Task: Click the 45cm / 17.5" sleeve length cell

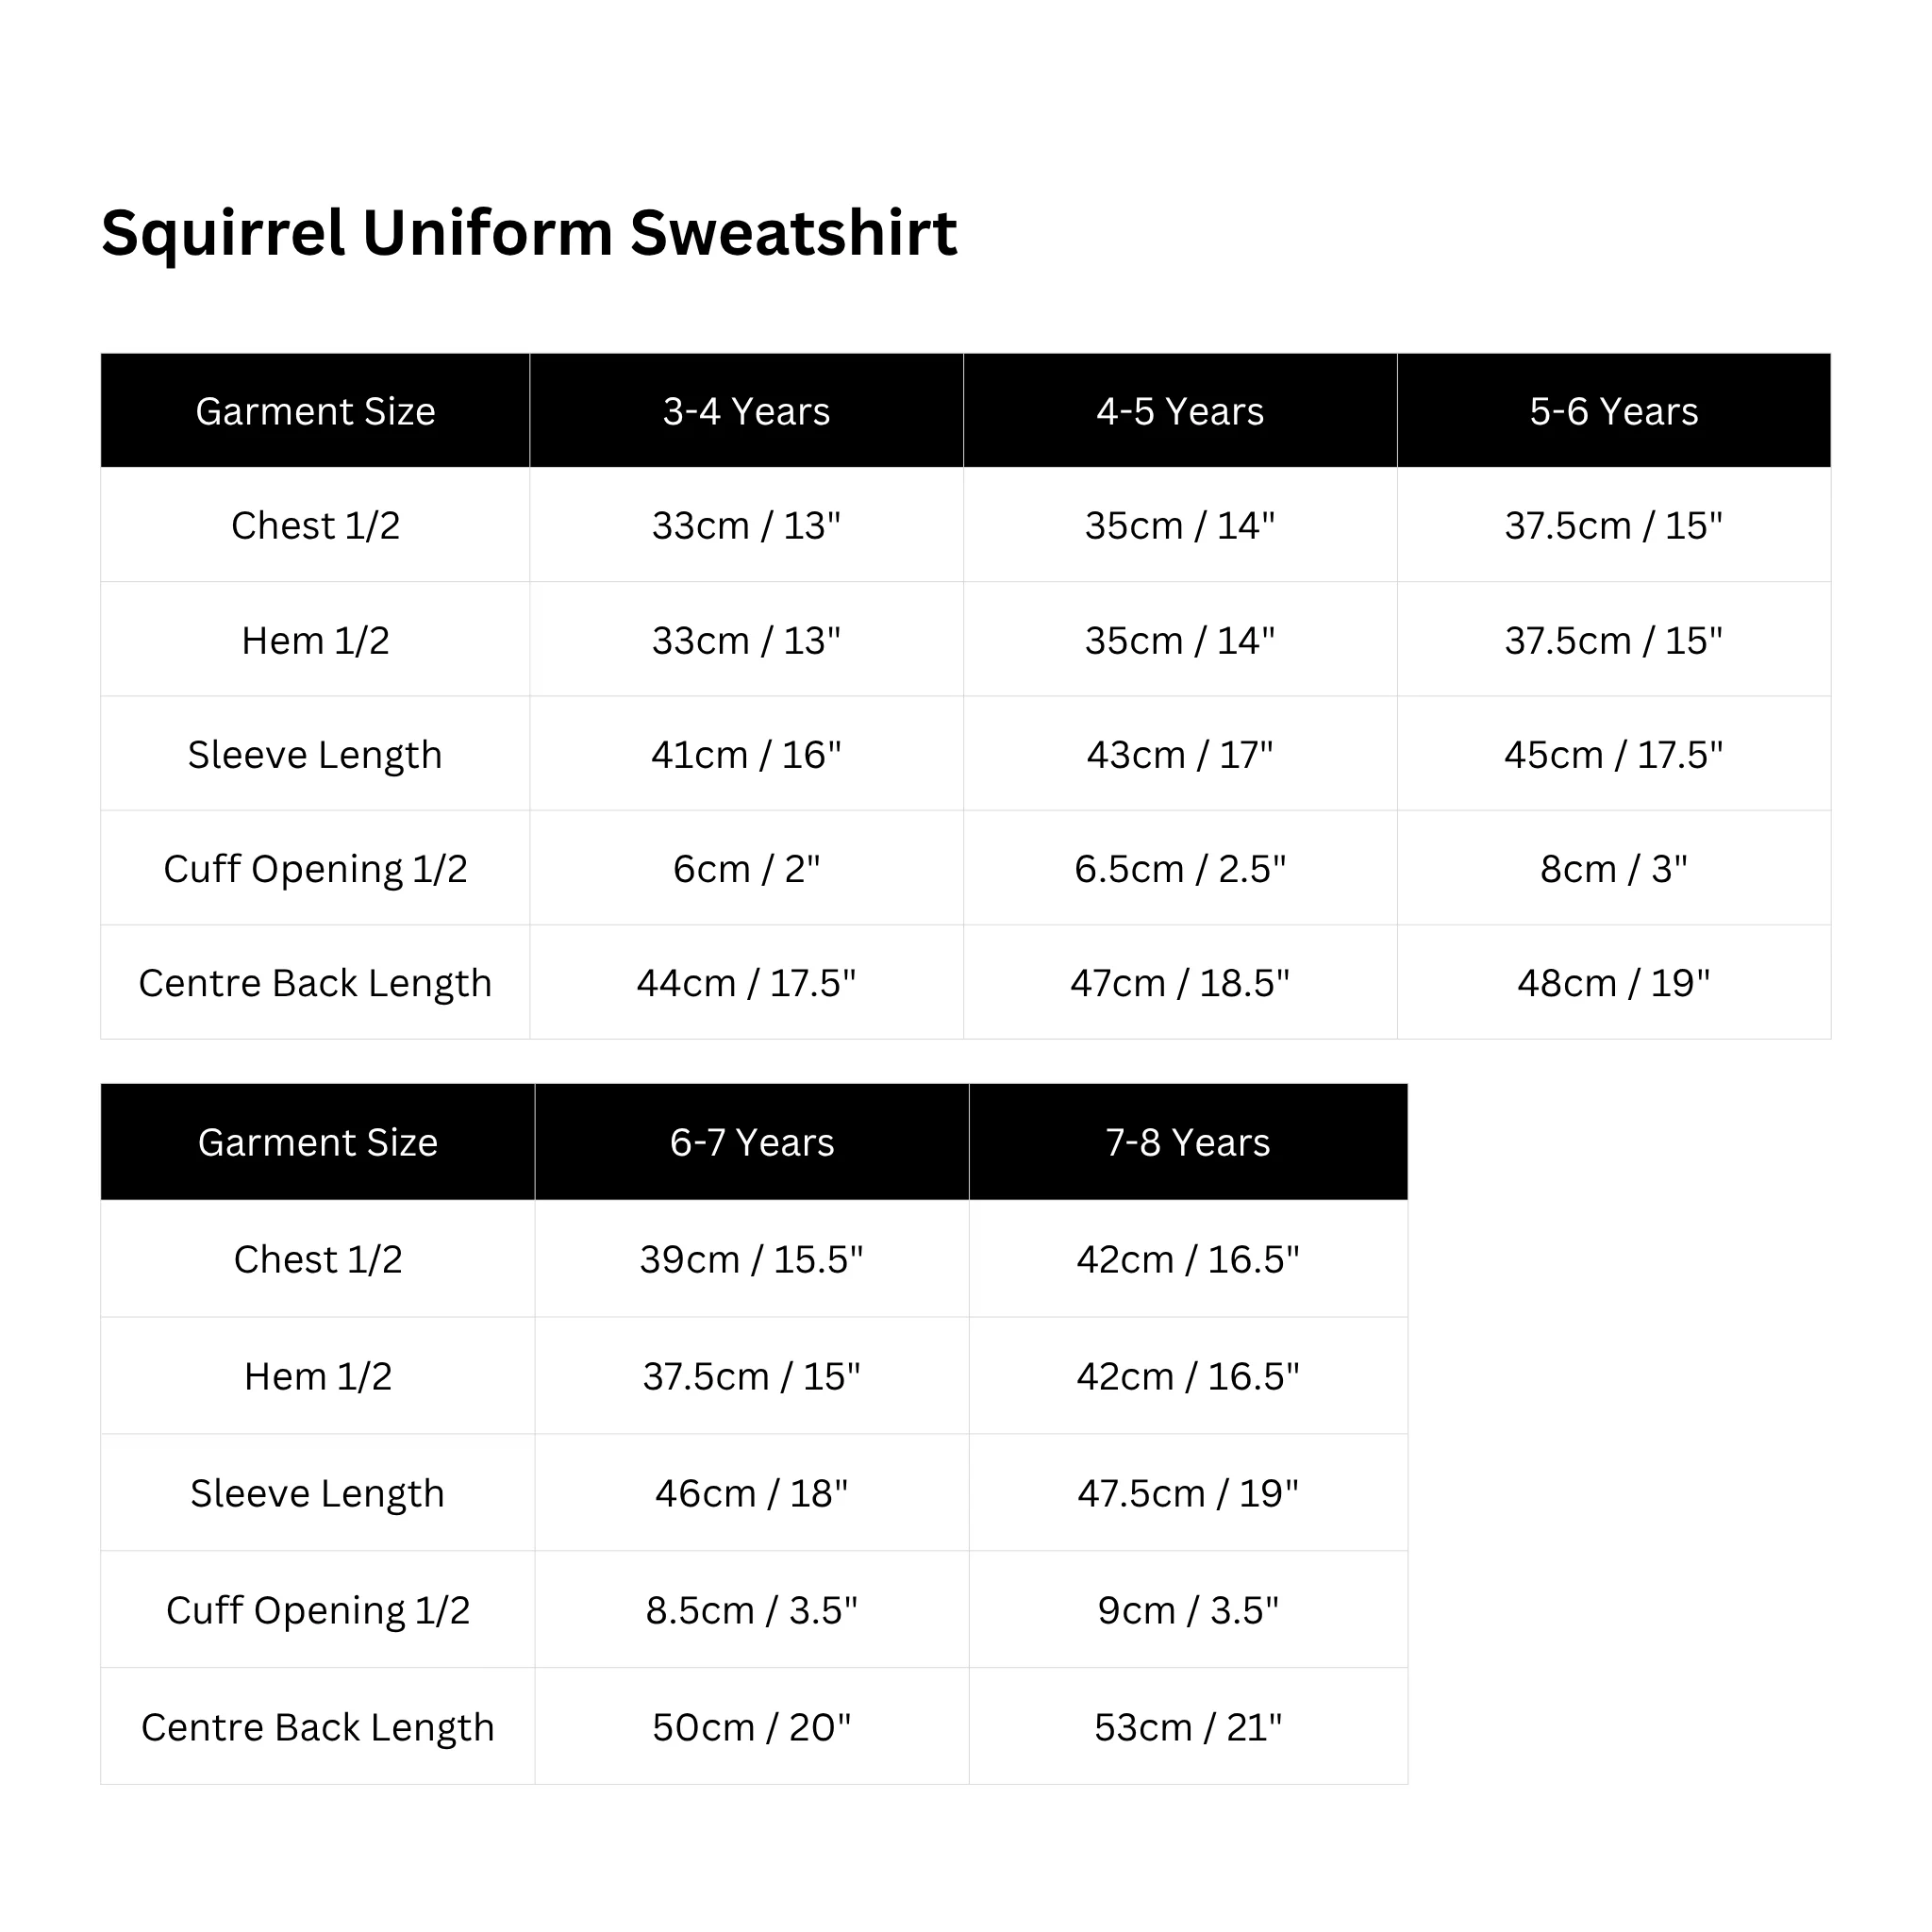Action: point(1613,754)
